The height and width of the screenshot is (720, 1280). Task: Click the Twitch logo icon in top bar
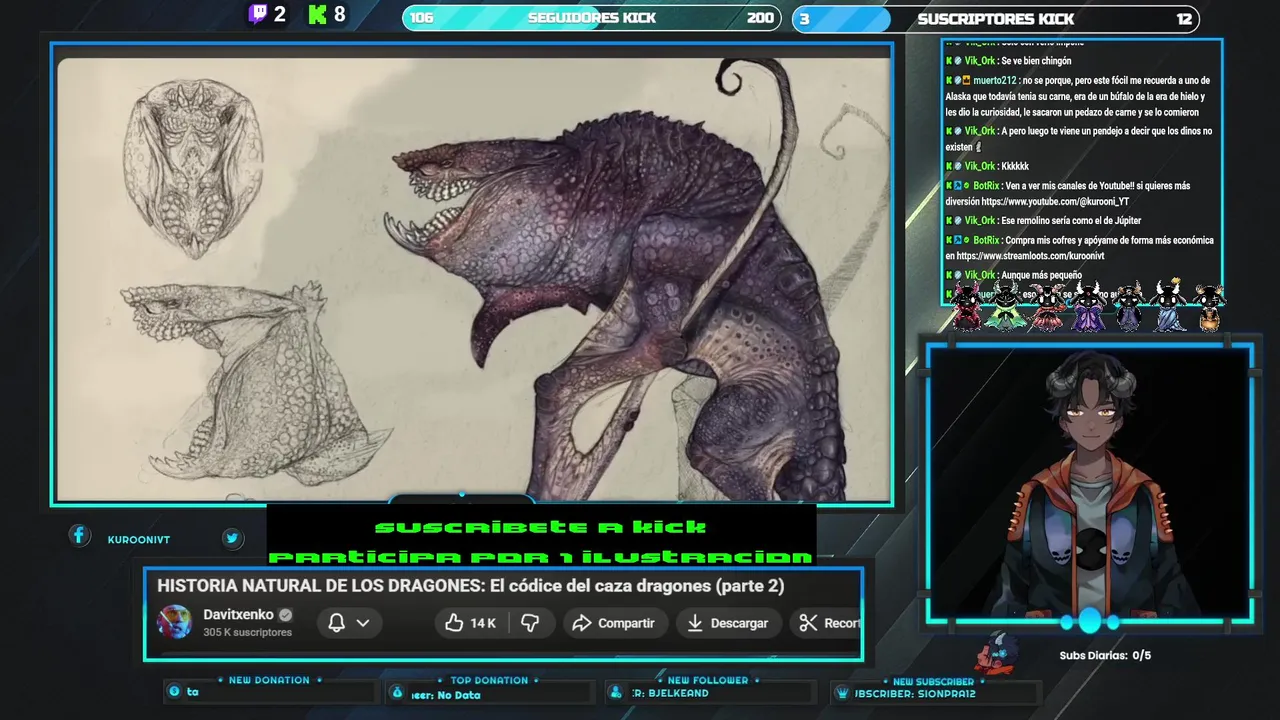click(258, 14)
